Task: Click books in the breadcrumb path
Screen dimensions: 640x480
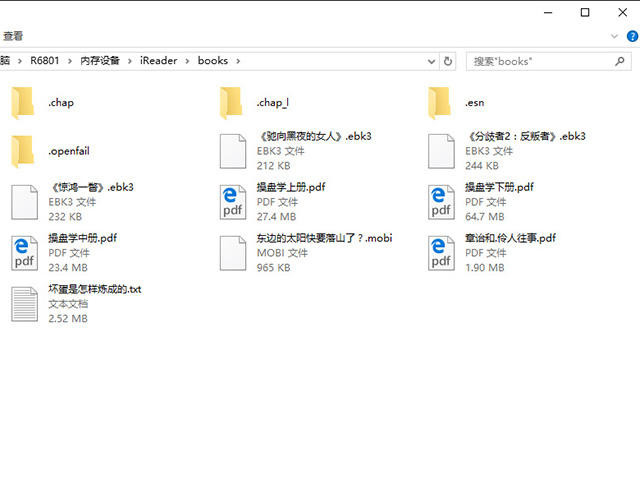Action: (213, 61)
